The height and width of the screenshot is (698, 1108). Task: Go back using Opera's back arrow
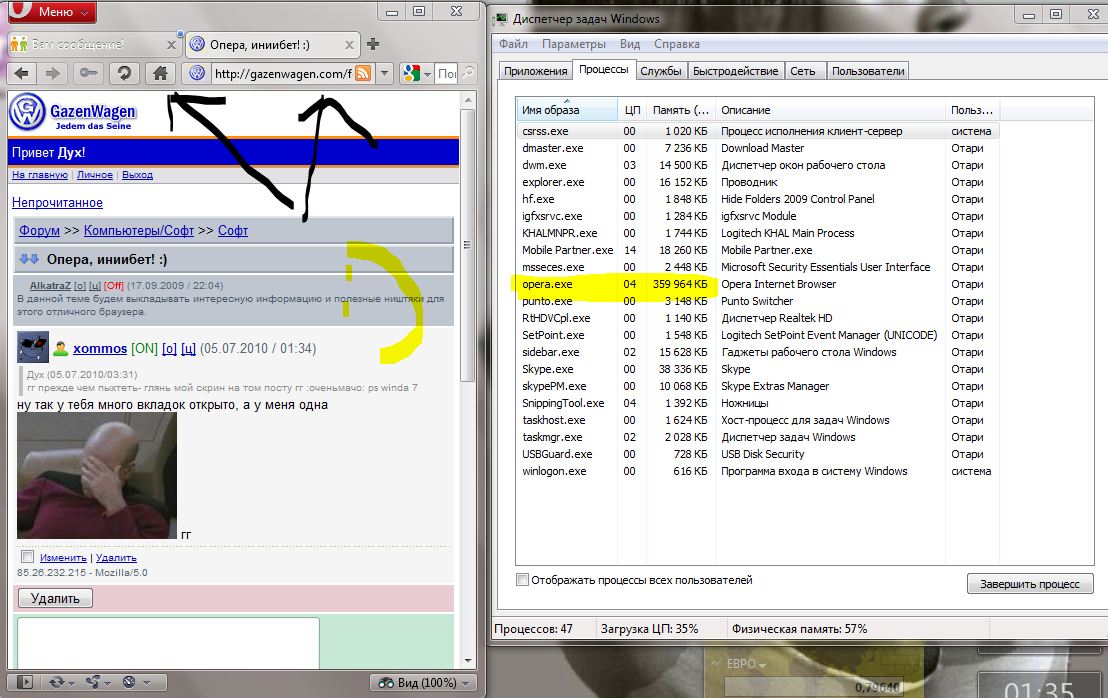(22, 73)
